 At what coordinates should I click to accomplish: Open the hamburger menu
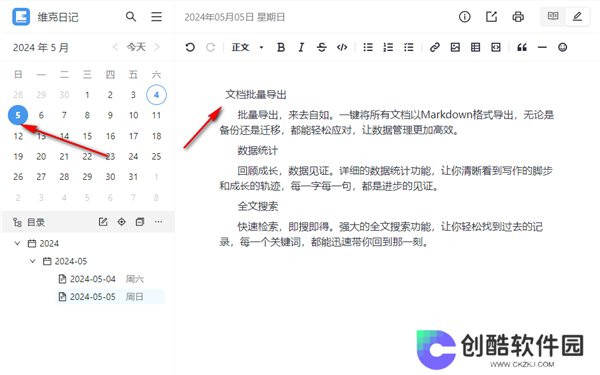click(x=156, y=17)
